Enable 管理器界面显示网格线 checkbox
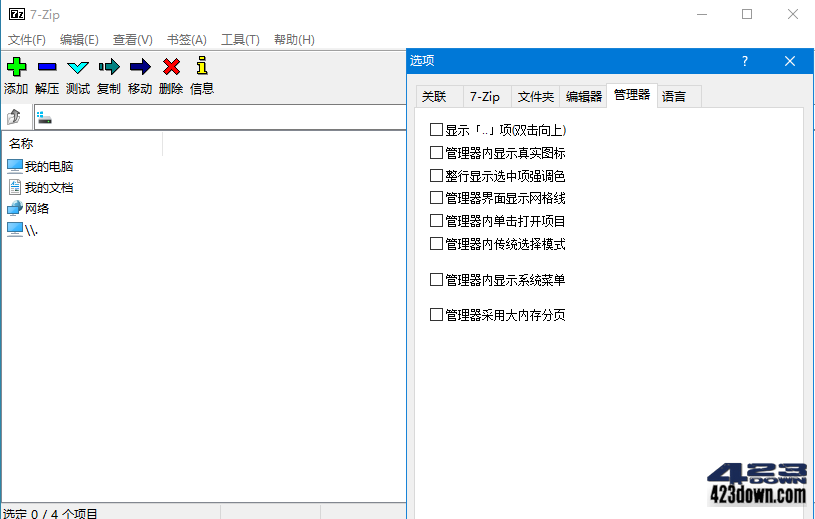815x519 pixels. point(436,197)
